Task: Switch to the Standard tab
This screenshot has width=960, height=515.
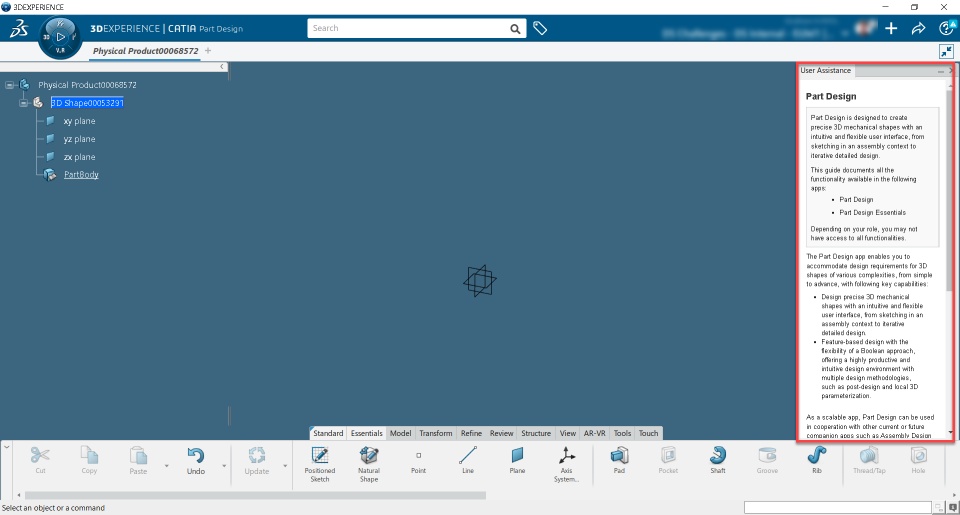Action: (328, 433)
